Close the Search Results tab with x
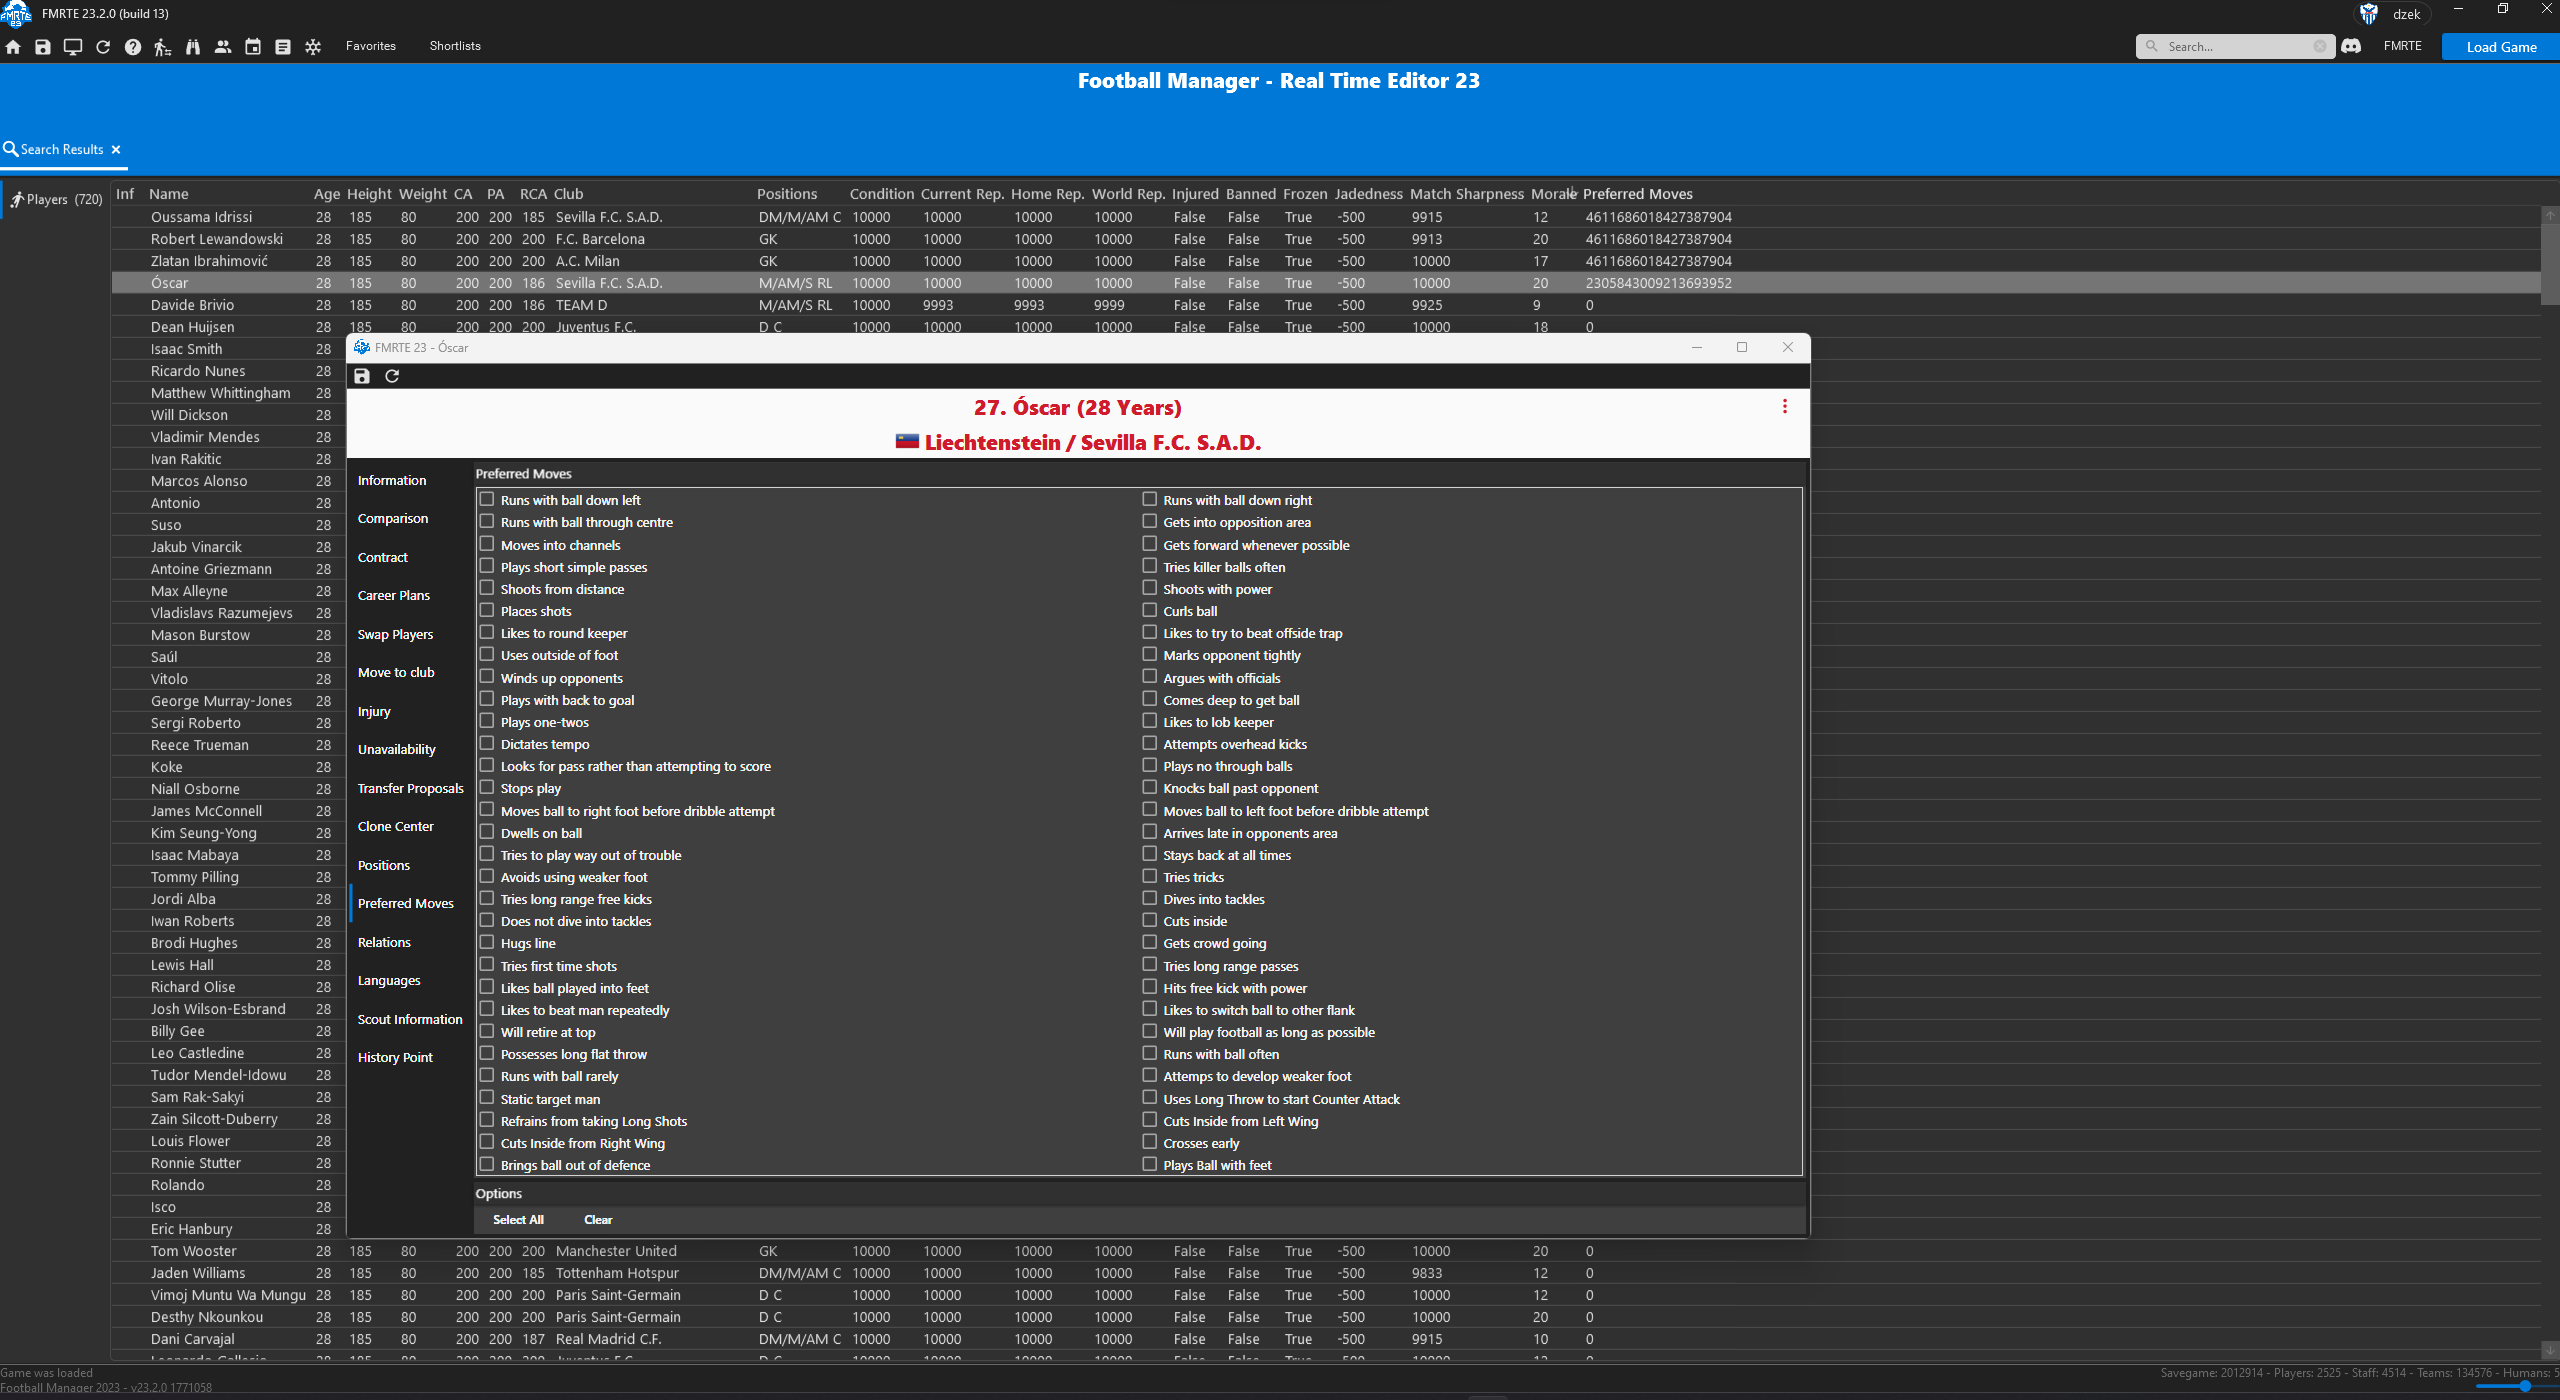The height and width of the screenshot is (1400, 2560). (116, 149)
